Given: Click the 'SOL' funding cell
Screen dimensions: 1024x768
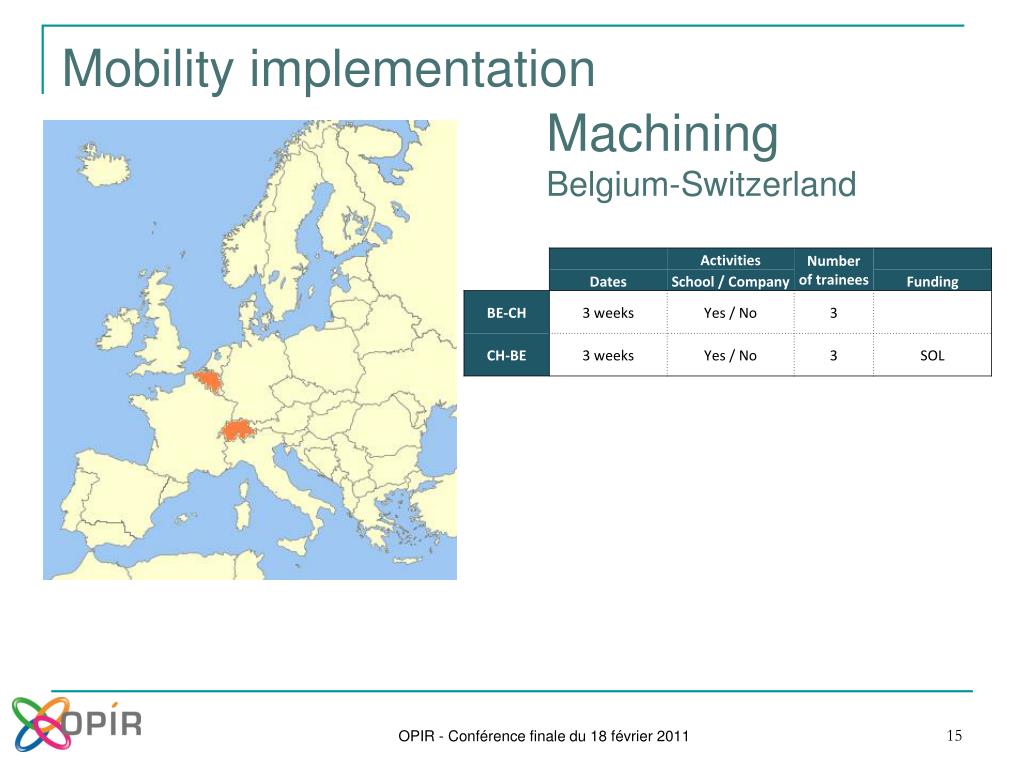Looking at the screenshot, I should (932, 355).
